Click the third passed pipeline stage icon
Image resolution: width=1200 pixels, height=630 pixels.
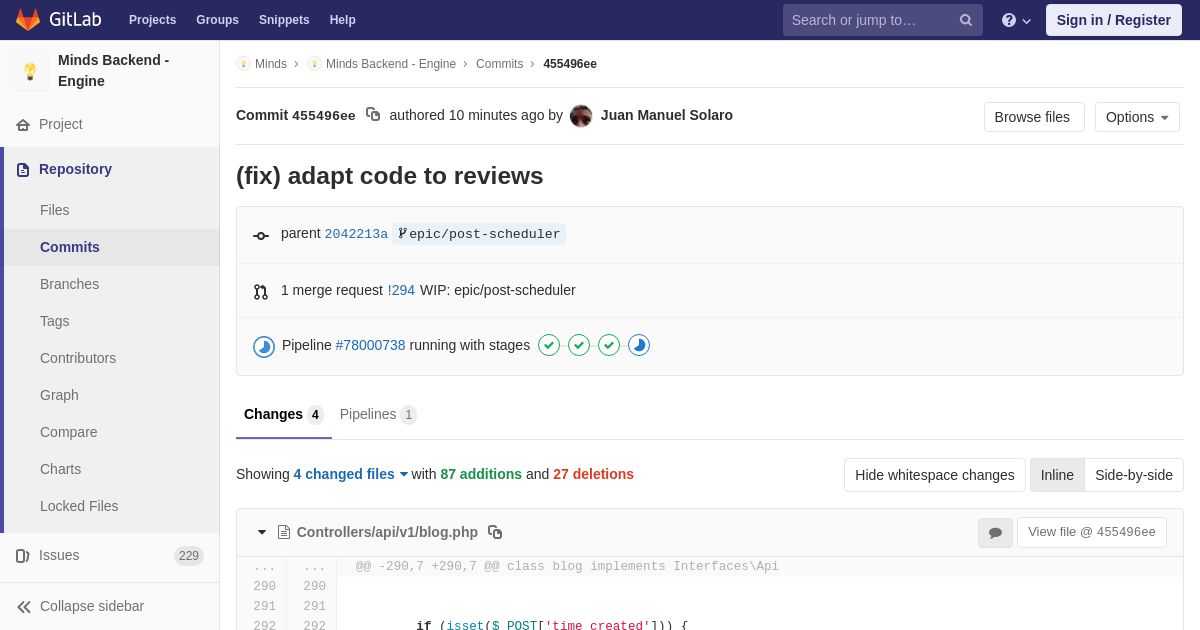coord(609,345)
